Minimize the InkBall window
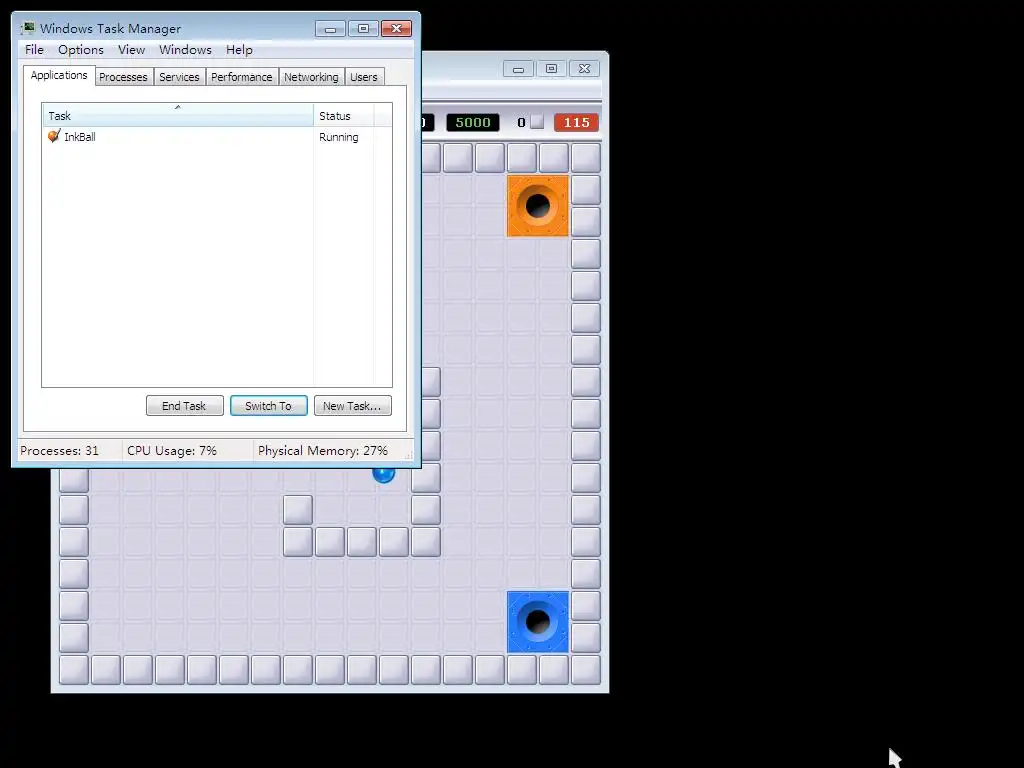1024x768 pixels. [518, 69]
